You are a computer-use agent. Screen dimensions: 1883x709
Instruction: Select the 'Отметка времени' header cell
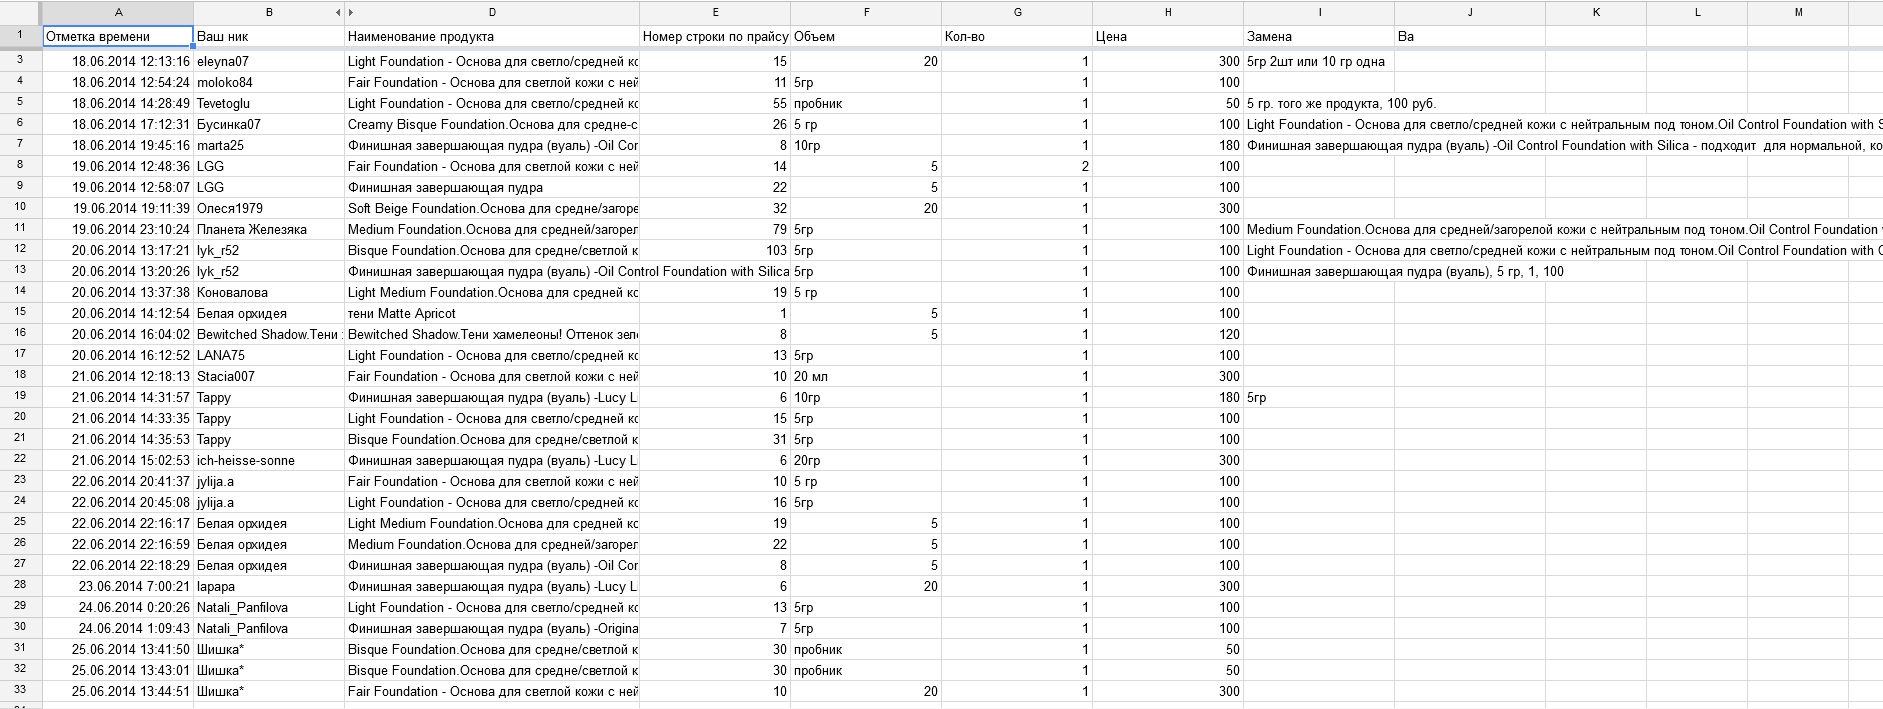pyautogui.click(x=118, y=37)
